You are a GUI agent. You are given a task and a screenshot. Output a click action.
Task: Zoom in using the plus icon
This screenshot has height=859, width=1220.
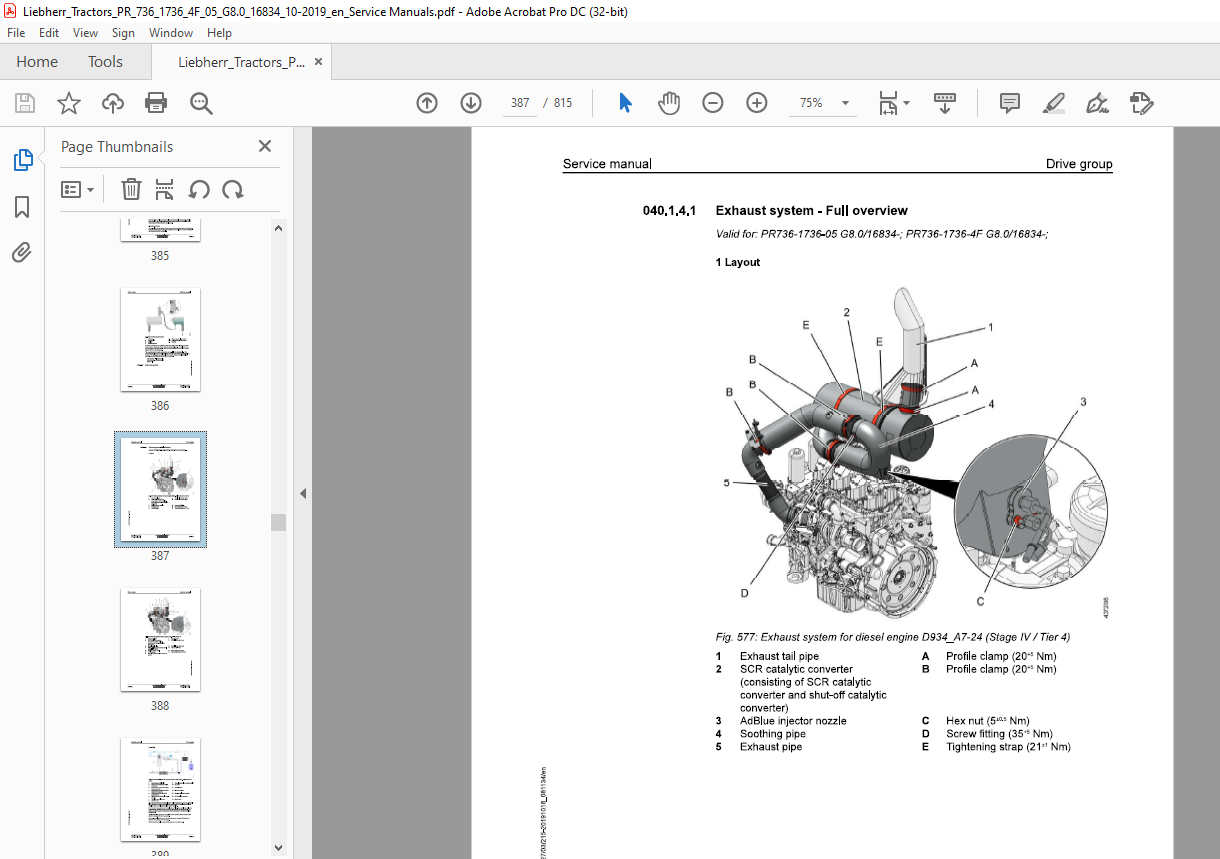point(757,103)
